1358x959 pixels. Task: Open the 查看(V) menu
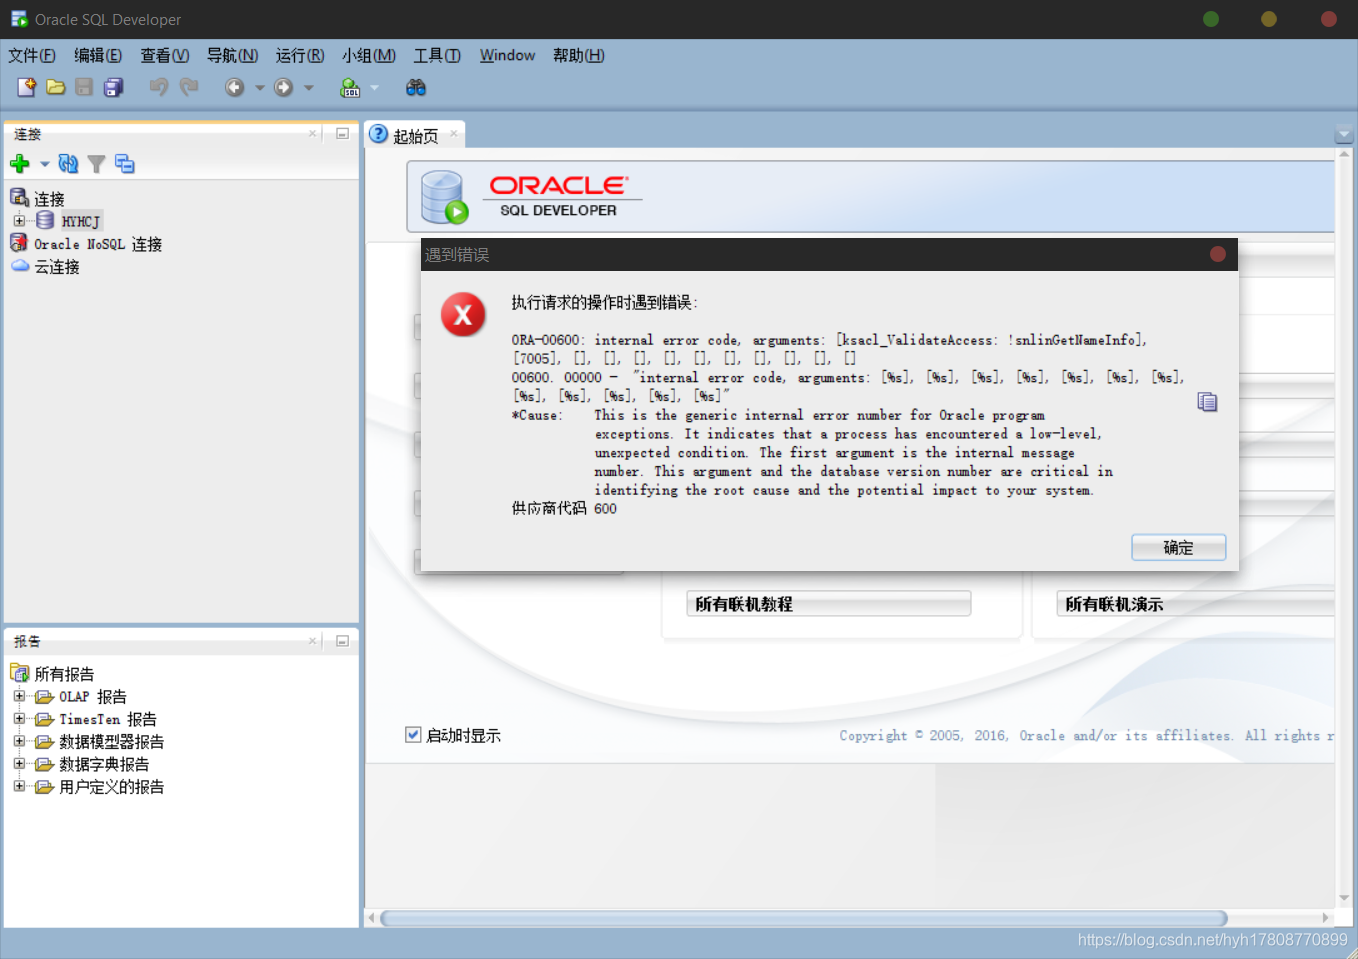[165, 55]
